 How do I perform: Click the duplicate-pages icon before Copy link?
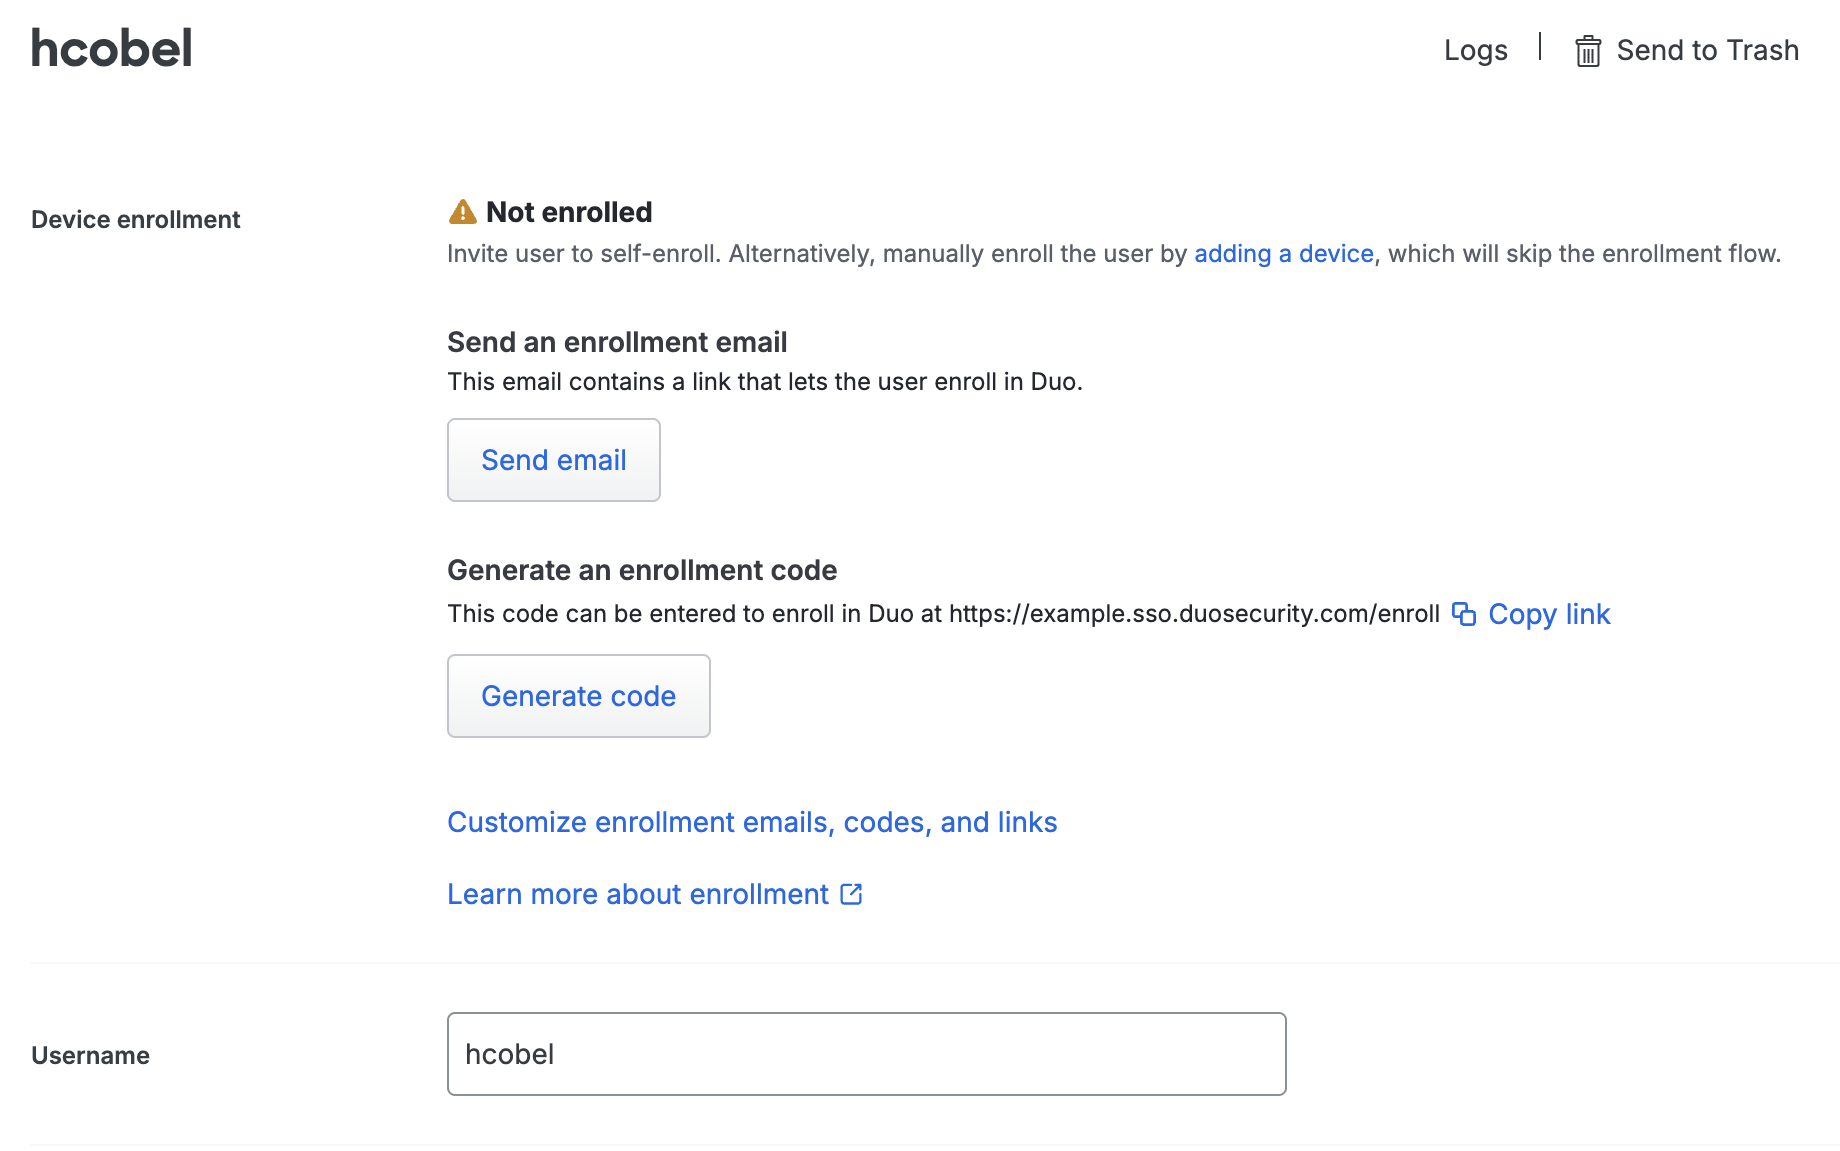(1464, 614)
